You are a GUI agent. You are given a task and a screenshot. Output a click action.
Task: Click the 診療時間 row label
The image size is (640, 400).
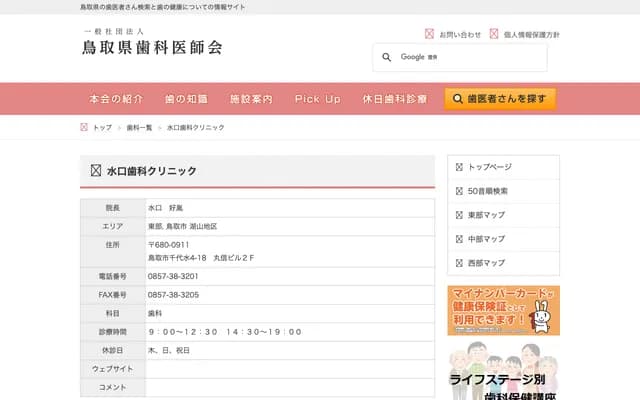[113, 332]
